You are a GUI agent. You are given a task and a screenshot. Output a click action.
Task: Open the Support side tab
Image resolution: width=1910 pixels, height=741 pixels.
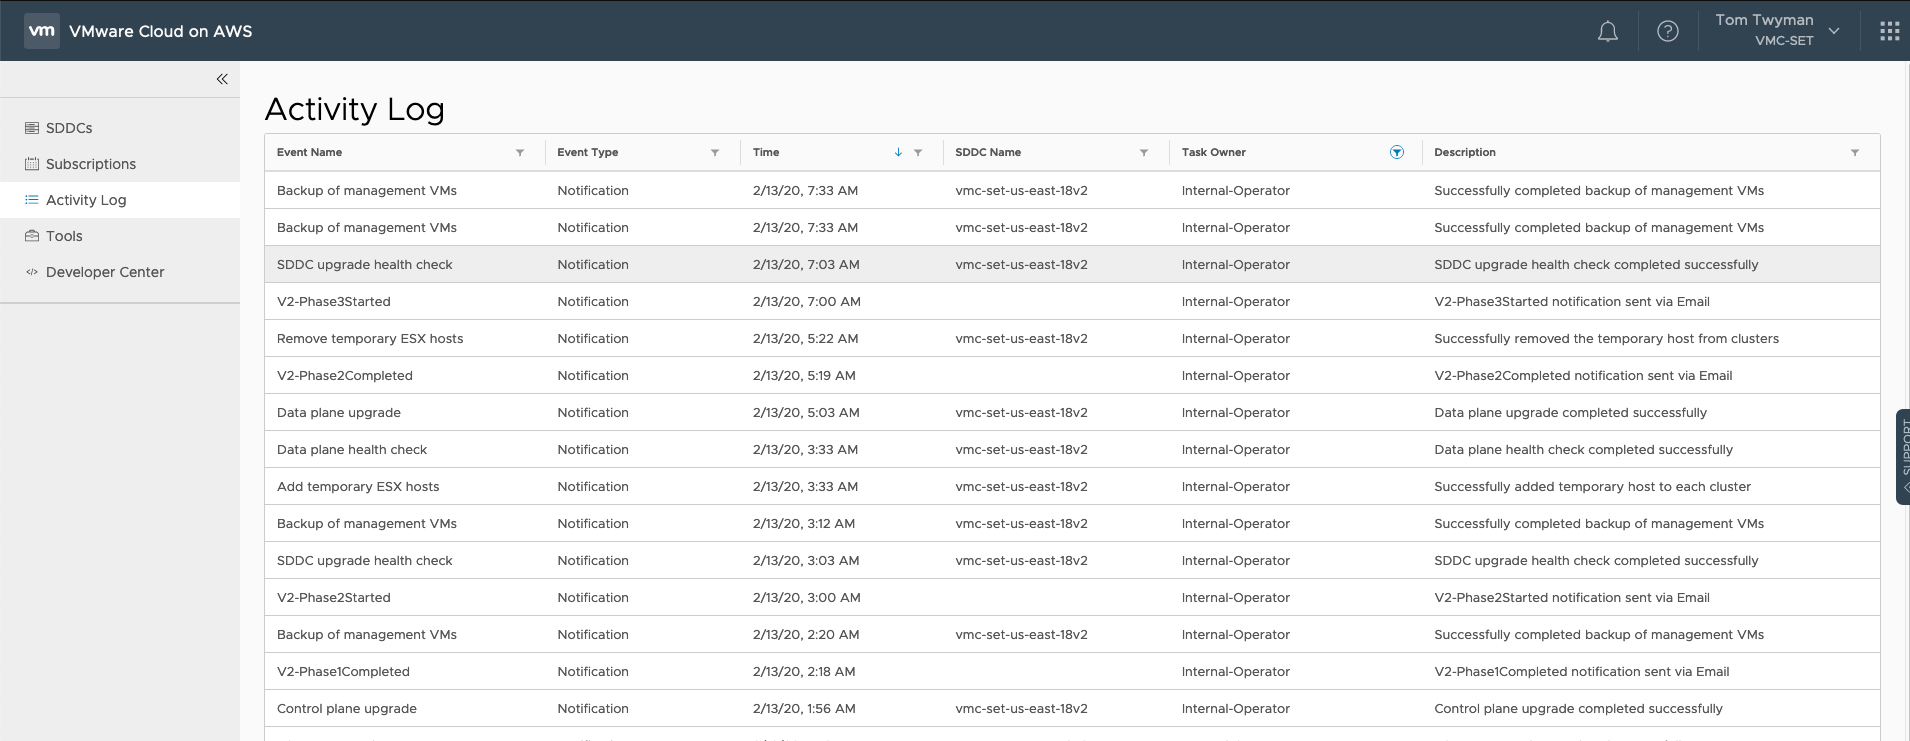point(1902,457)
